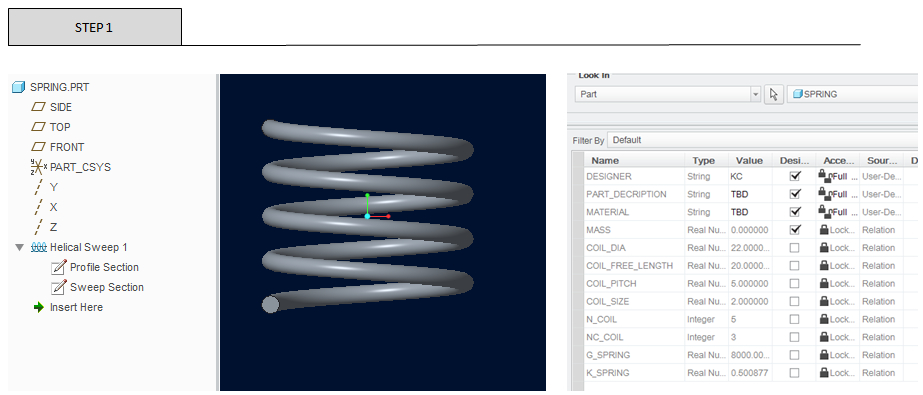Open the Filter By Default dropdown
Viewport: 923px width, 395px height.
coord(762,140)
